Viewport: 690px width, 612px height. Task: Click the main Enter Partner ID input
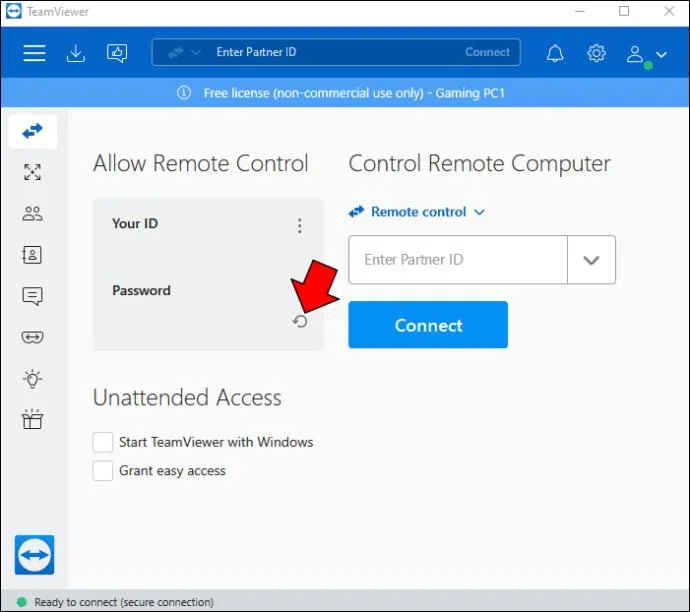458,260
